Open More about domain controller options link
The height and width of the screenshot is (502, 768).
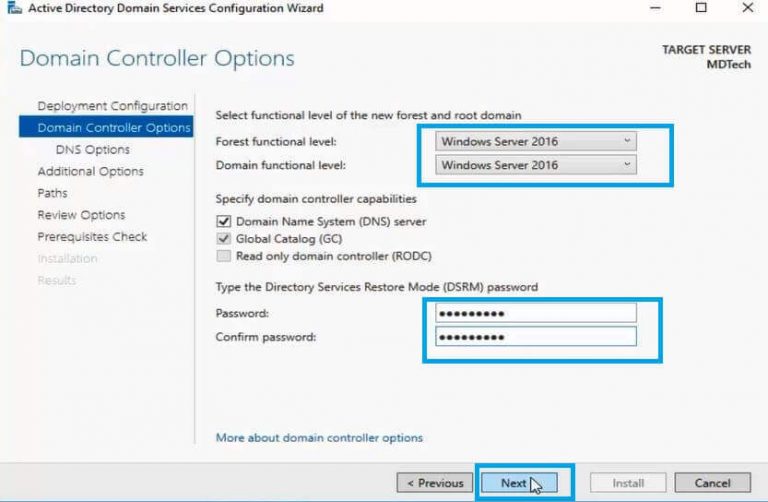(319, 437)
